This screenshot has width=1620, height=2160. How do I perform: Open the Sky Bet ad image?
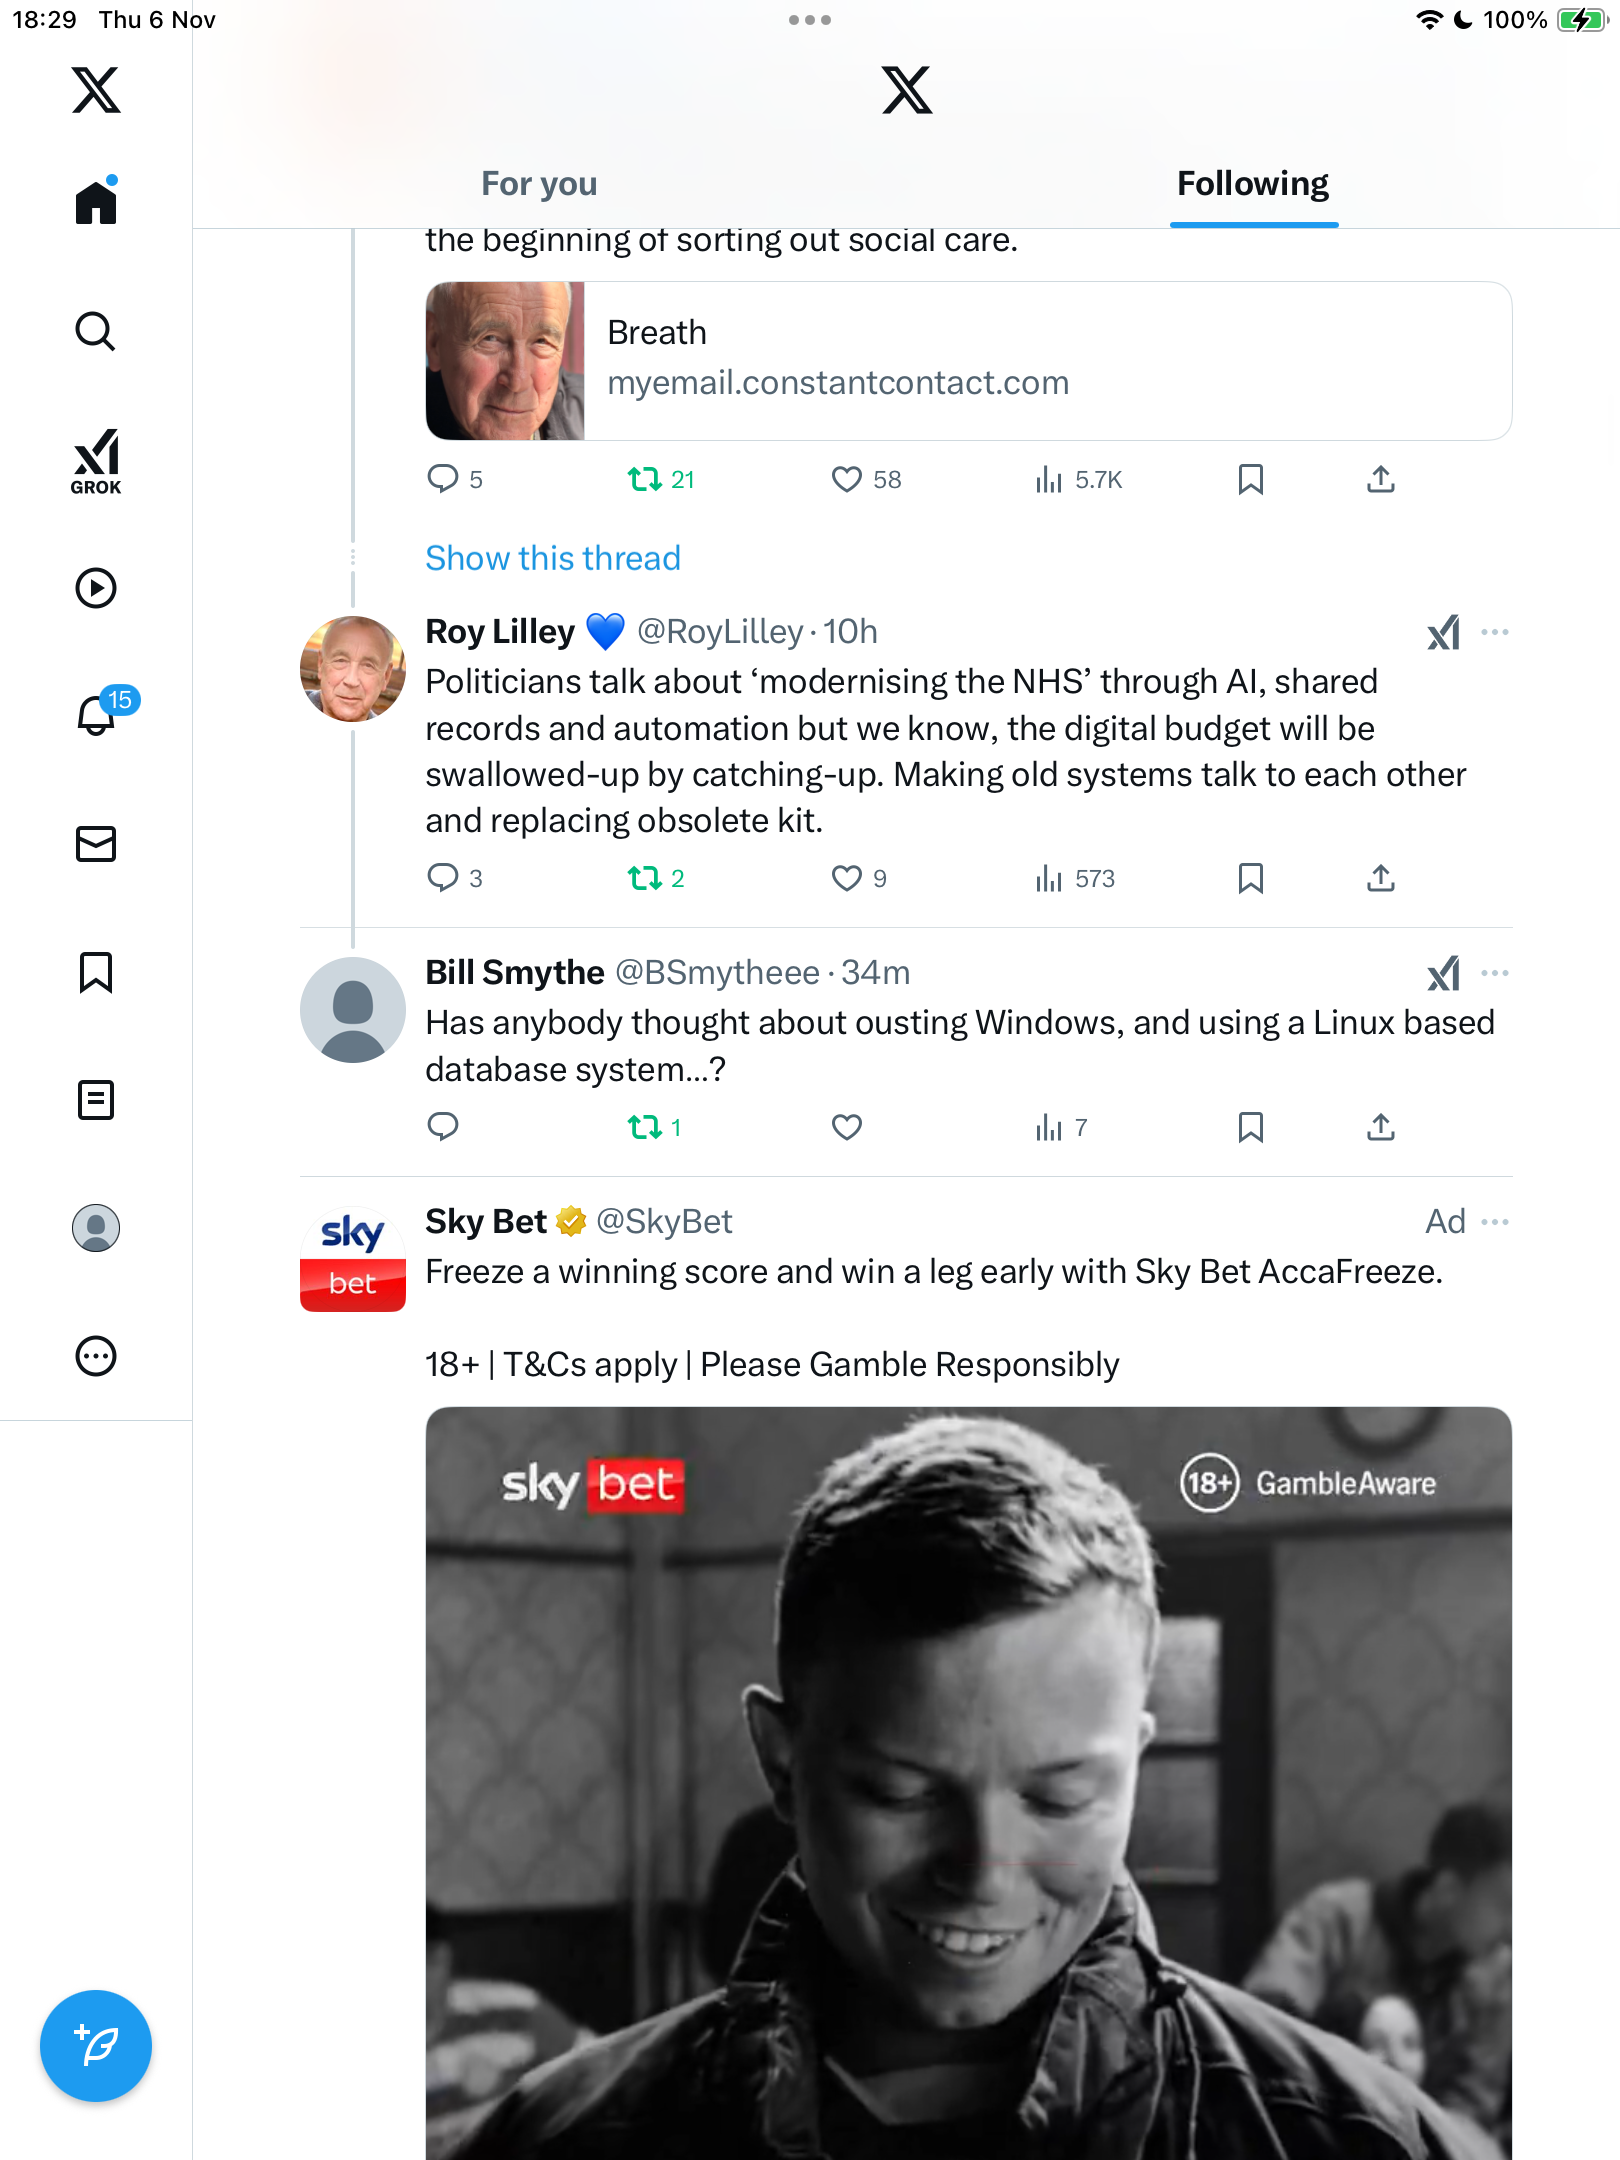point(968,1780)
